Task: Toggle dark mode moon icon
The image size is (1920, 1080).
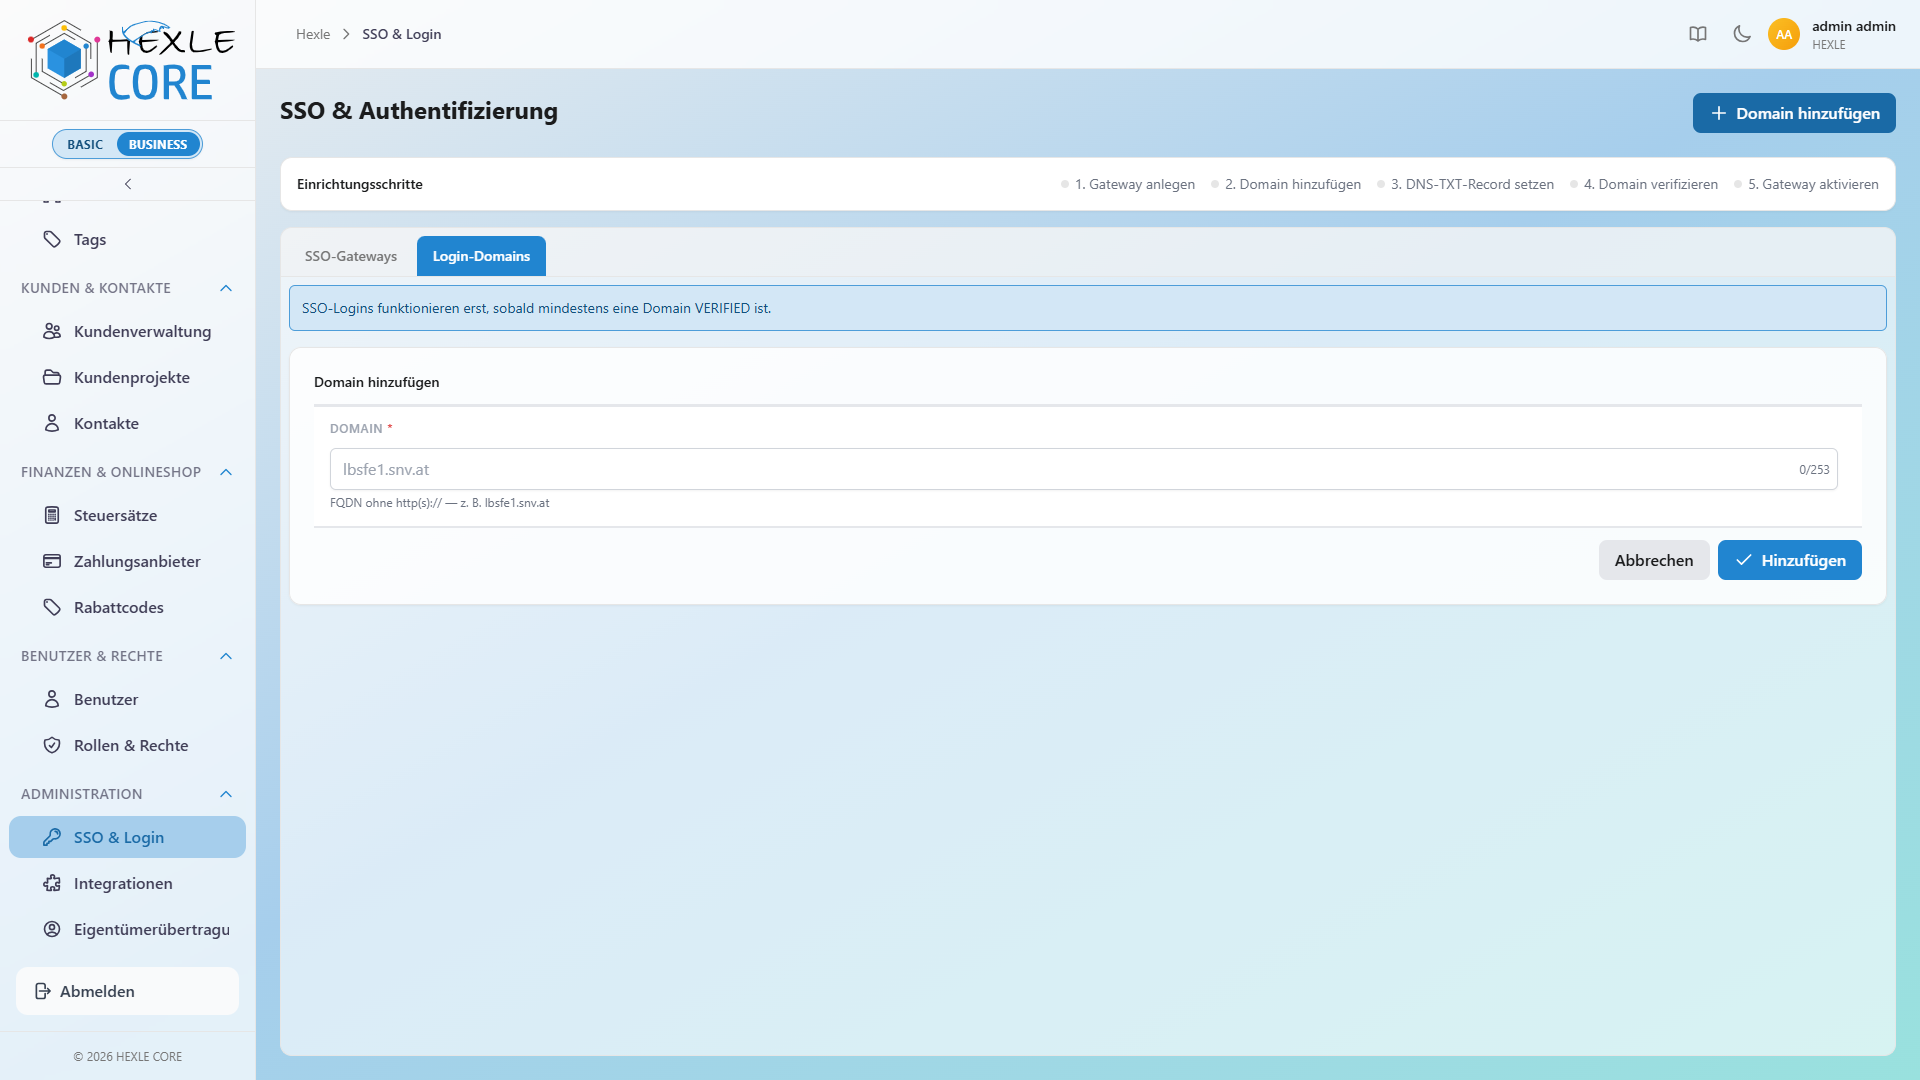Action: click(x=1742, y=34)
